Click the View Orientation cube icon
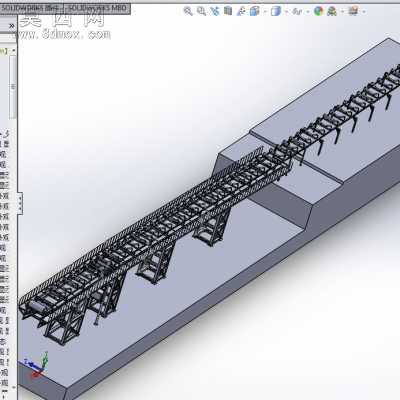This screenshot has width=400, height=400. tap(255, 11)
